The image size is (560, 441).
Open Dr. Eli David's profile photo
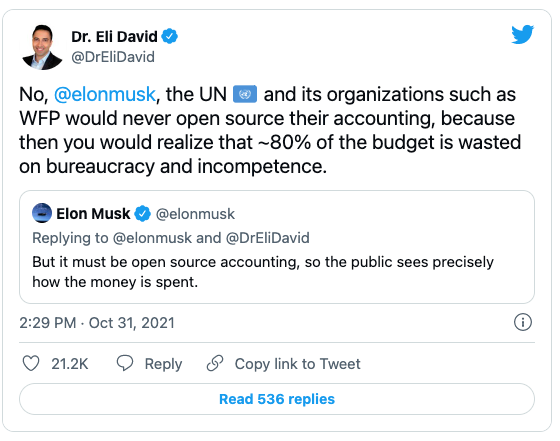(42, 47)
